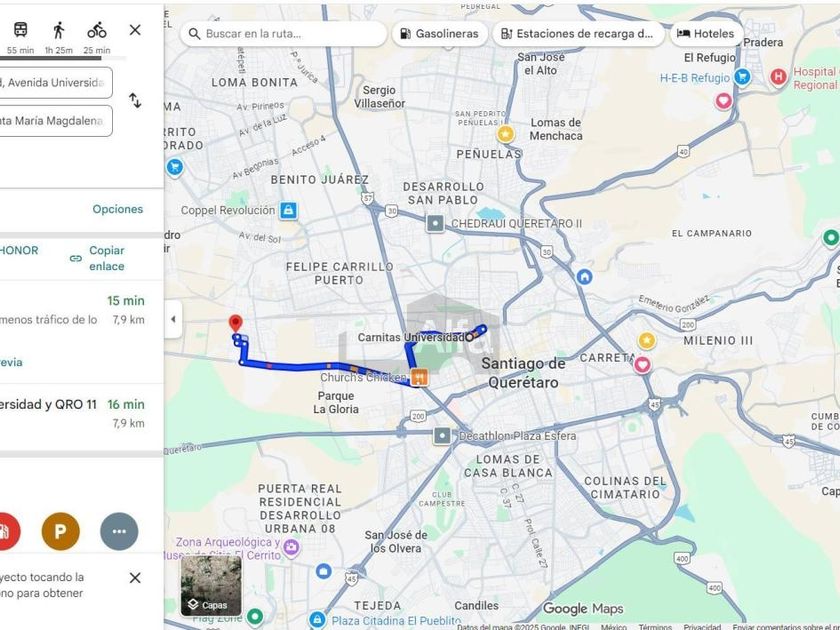Click the pink heart near El Refugio
The image size is (840, 630).
point(723,101)
